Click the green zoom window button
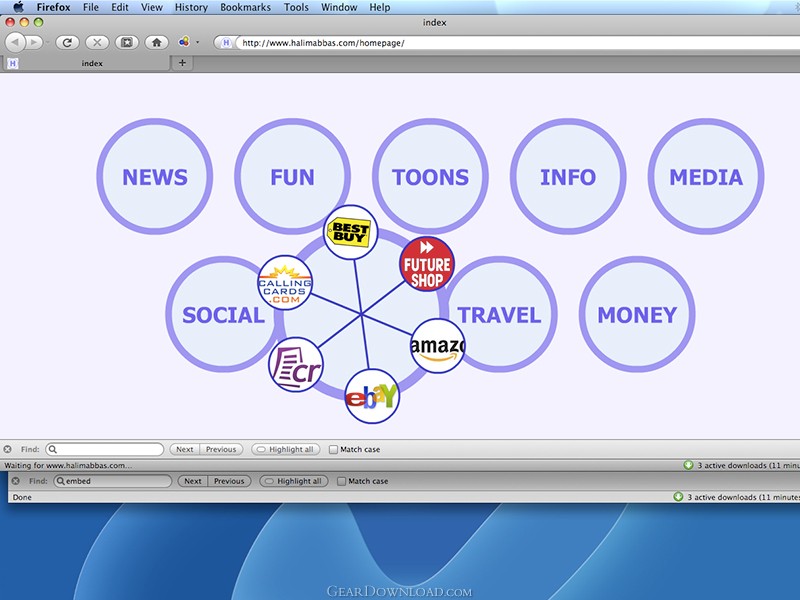Viewport: 800px width, 600px height. (38, 22)
